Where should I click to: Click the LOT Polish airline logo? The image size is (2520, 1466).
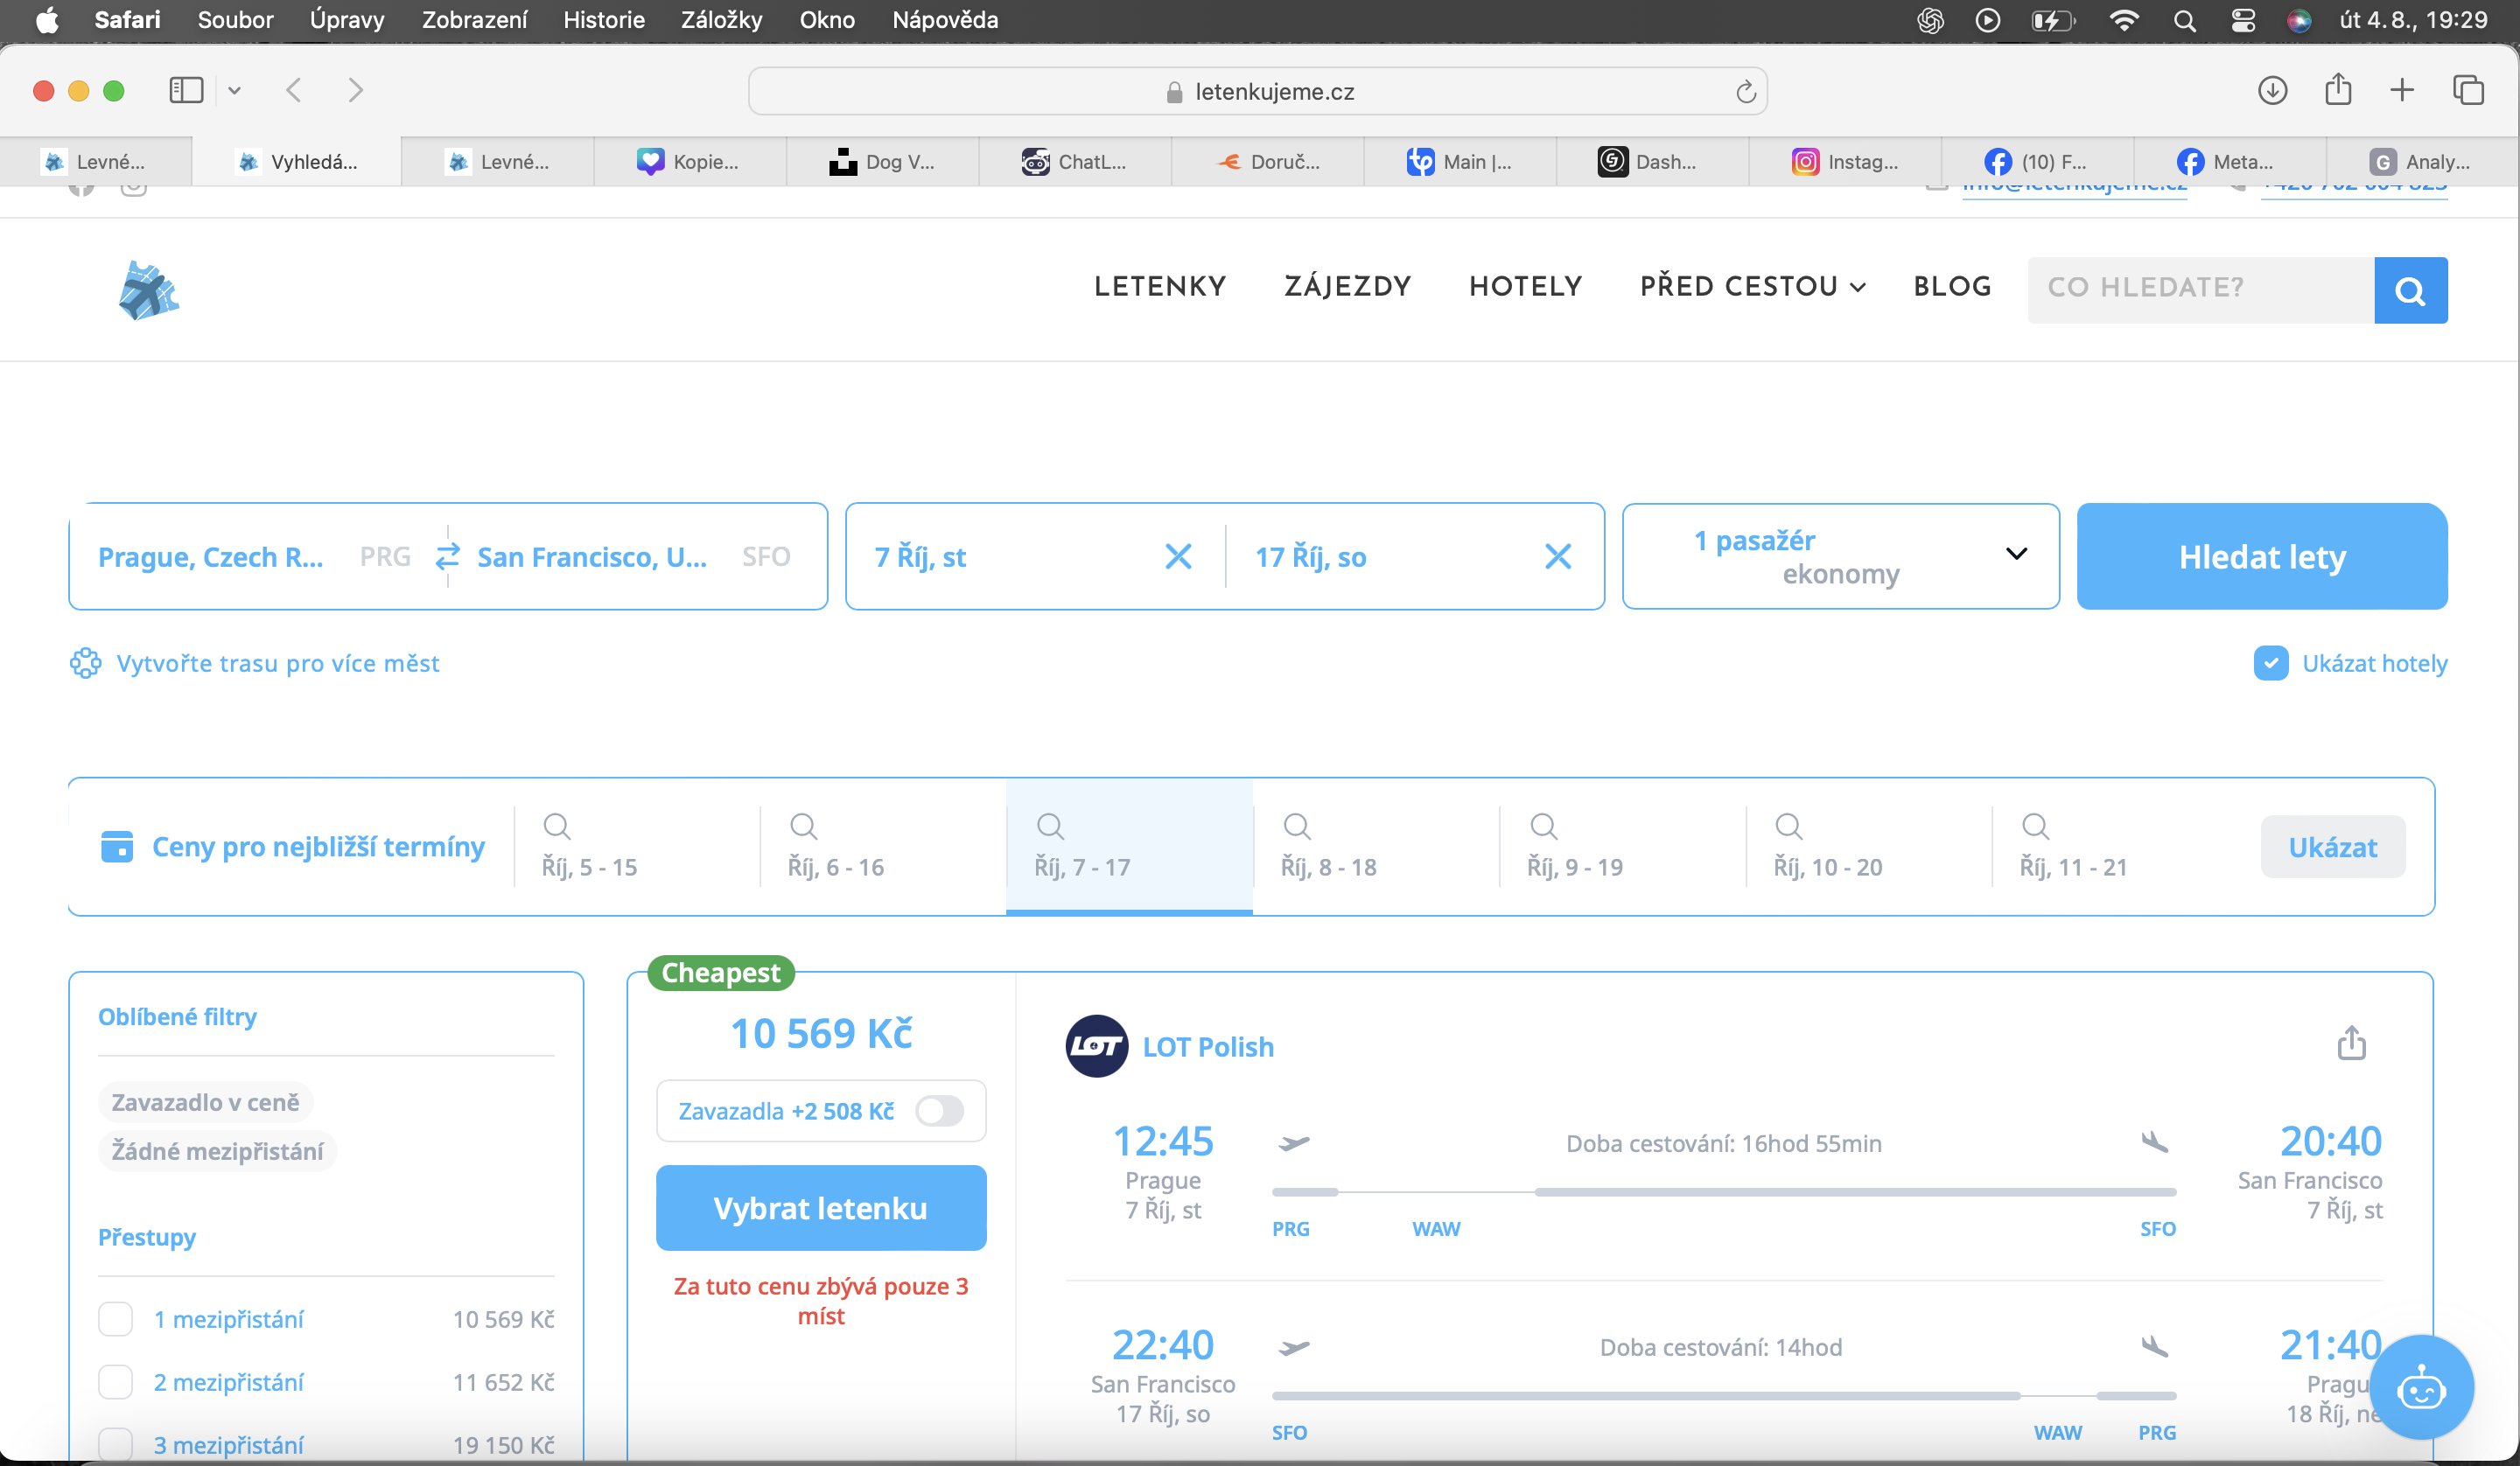click(1096, 1046)
